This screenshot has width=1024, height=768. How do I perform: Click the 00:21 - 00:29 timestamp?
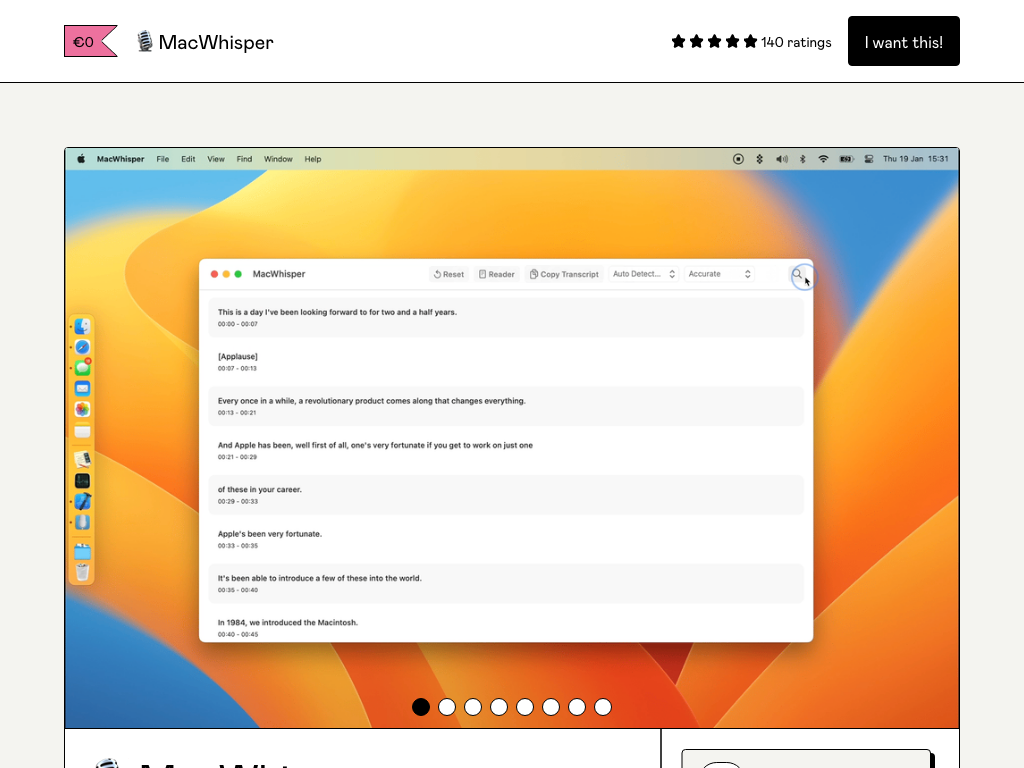click(x=237, y=457)
